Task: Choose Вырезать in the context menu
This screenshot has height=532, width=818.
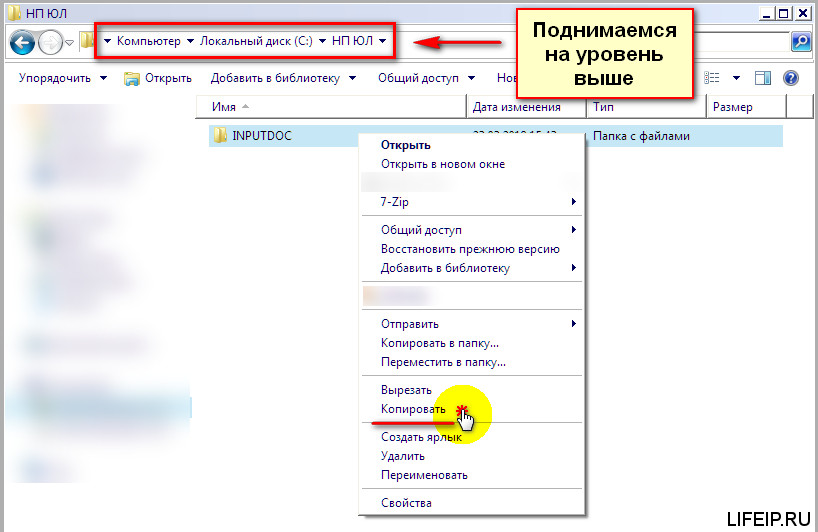Action: (x=471, y=390)
